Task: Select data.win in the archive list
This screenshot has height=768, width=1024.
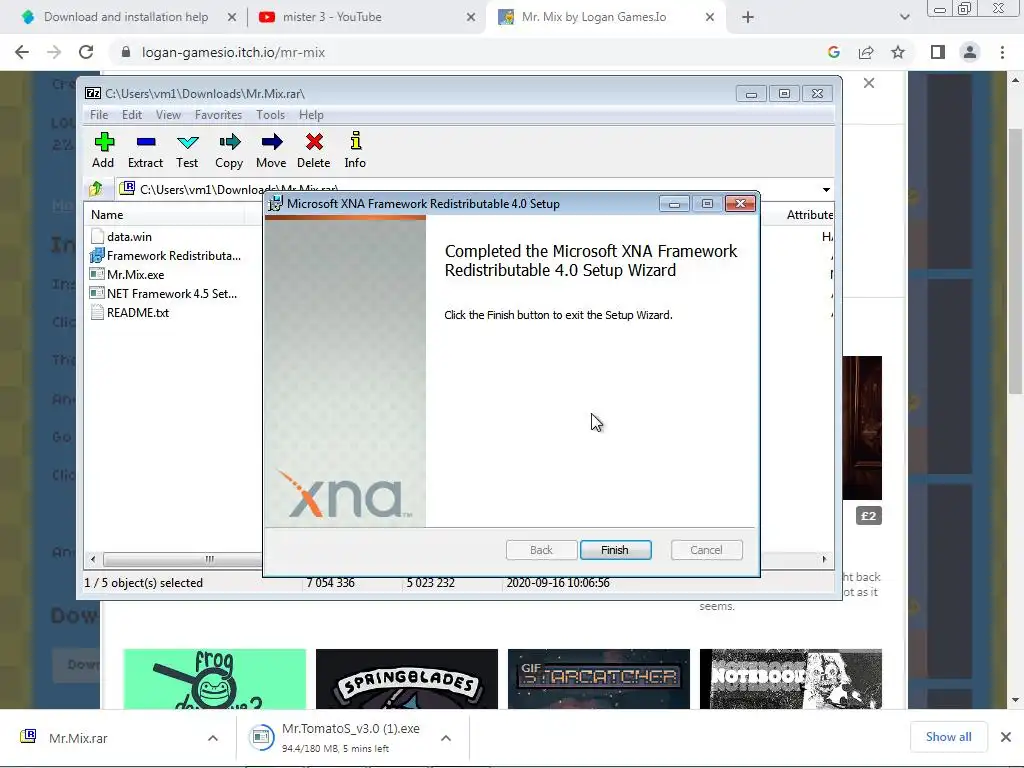Action: point(129,237)
